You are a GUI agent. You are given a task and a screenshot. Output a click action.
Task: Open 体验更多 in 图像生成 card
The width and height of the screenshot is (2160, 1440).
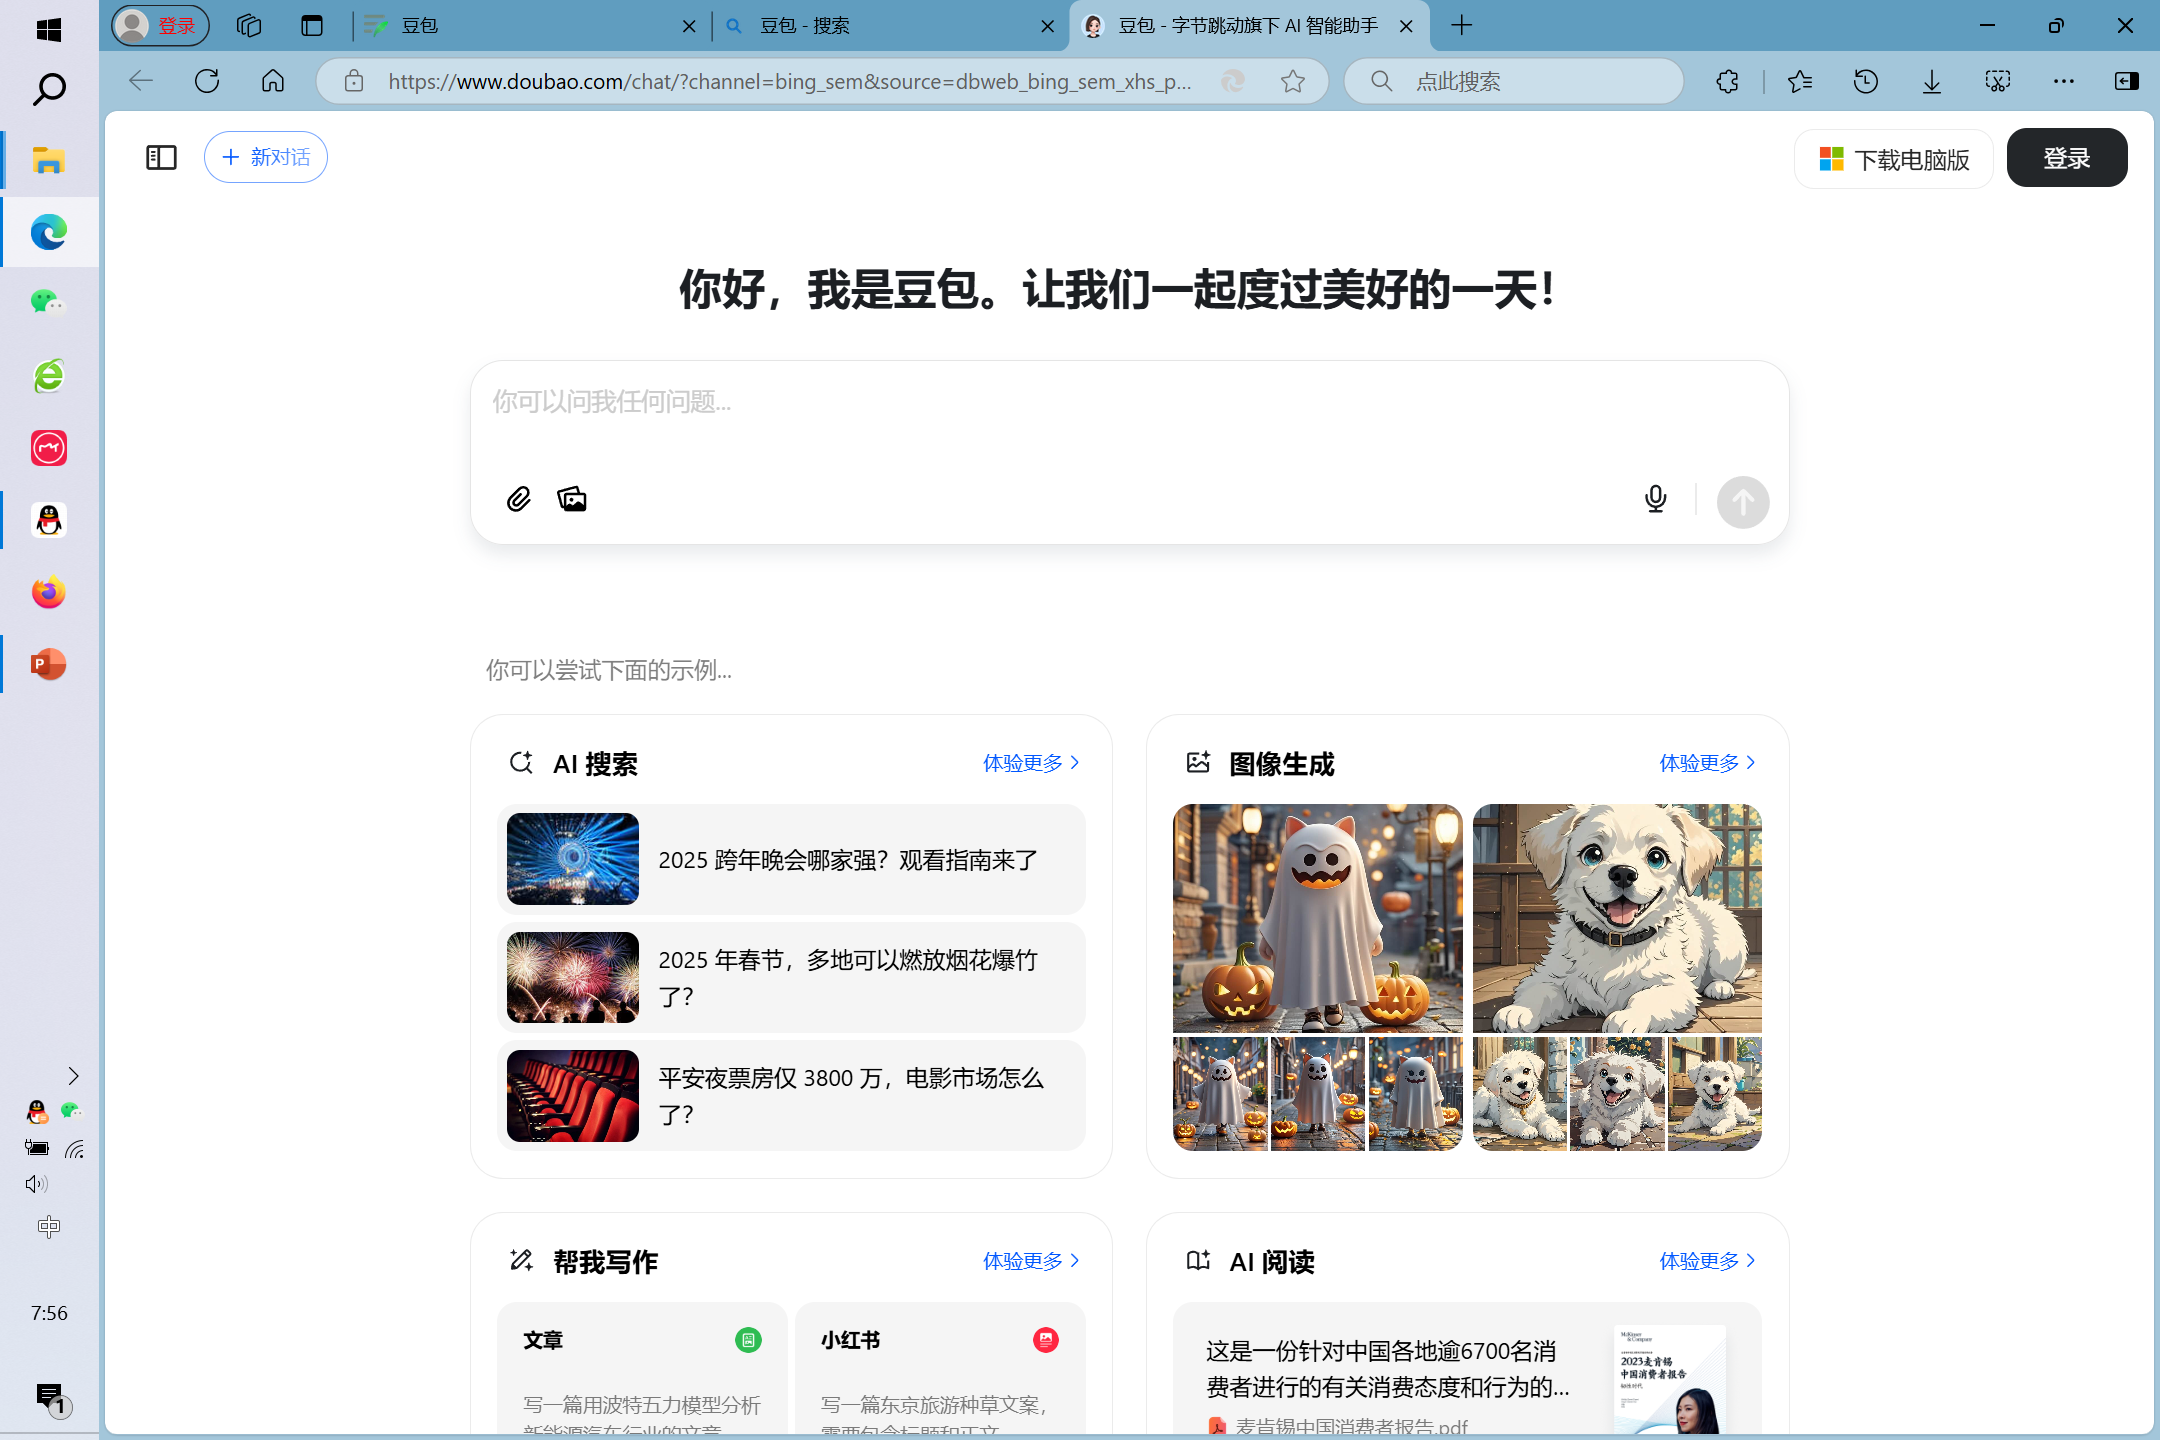[1707, 763]
